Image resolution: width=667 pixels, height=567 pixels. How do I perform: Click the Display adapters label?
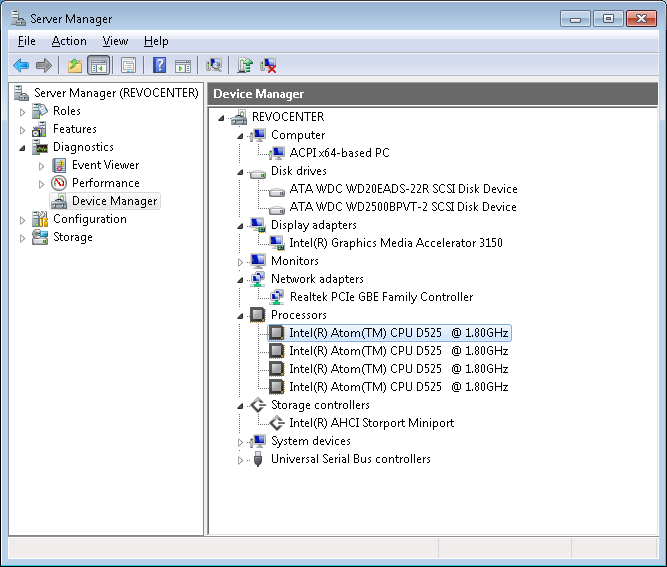click(x=314, y=225)
